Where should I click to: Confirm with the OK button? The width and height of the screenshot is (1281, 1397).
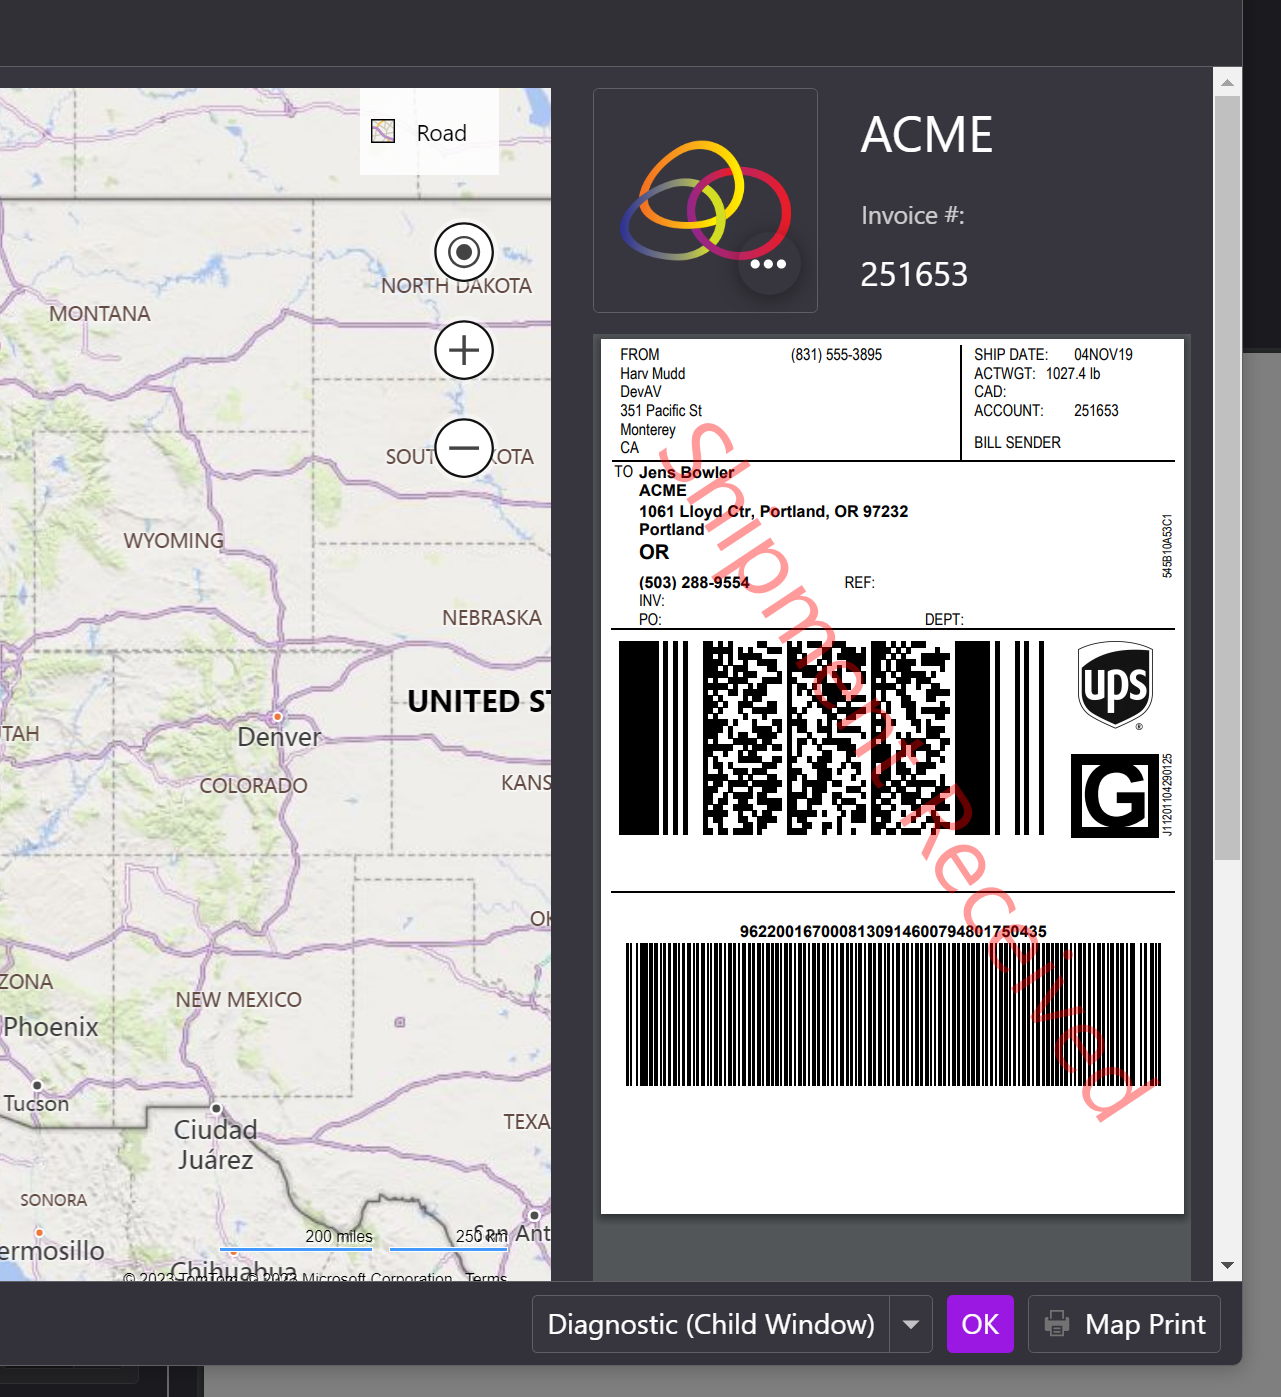[x=980, y=1324]
